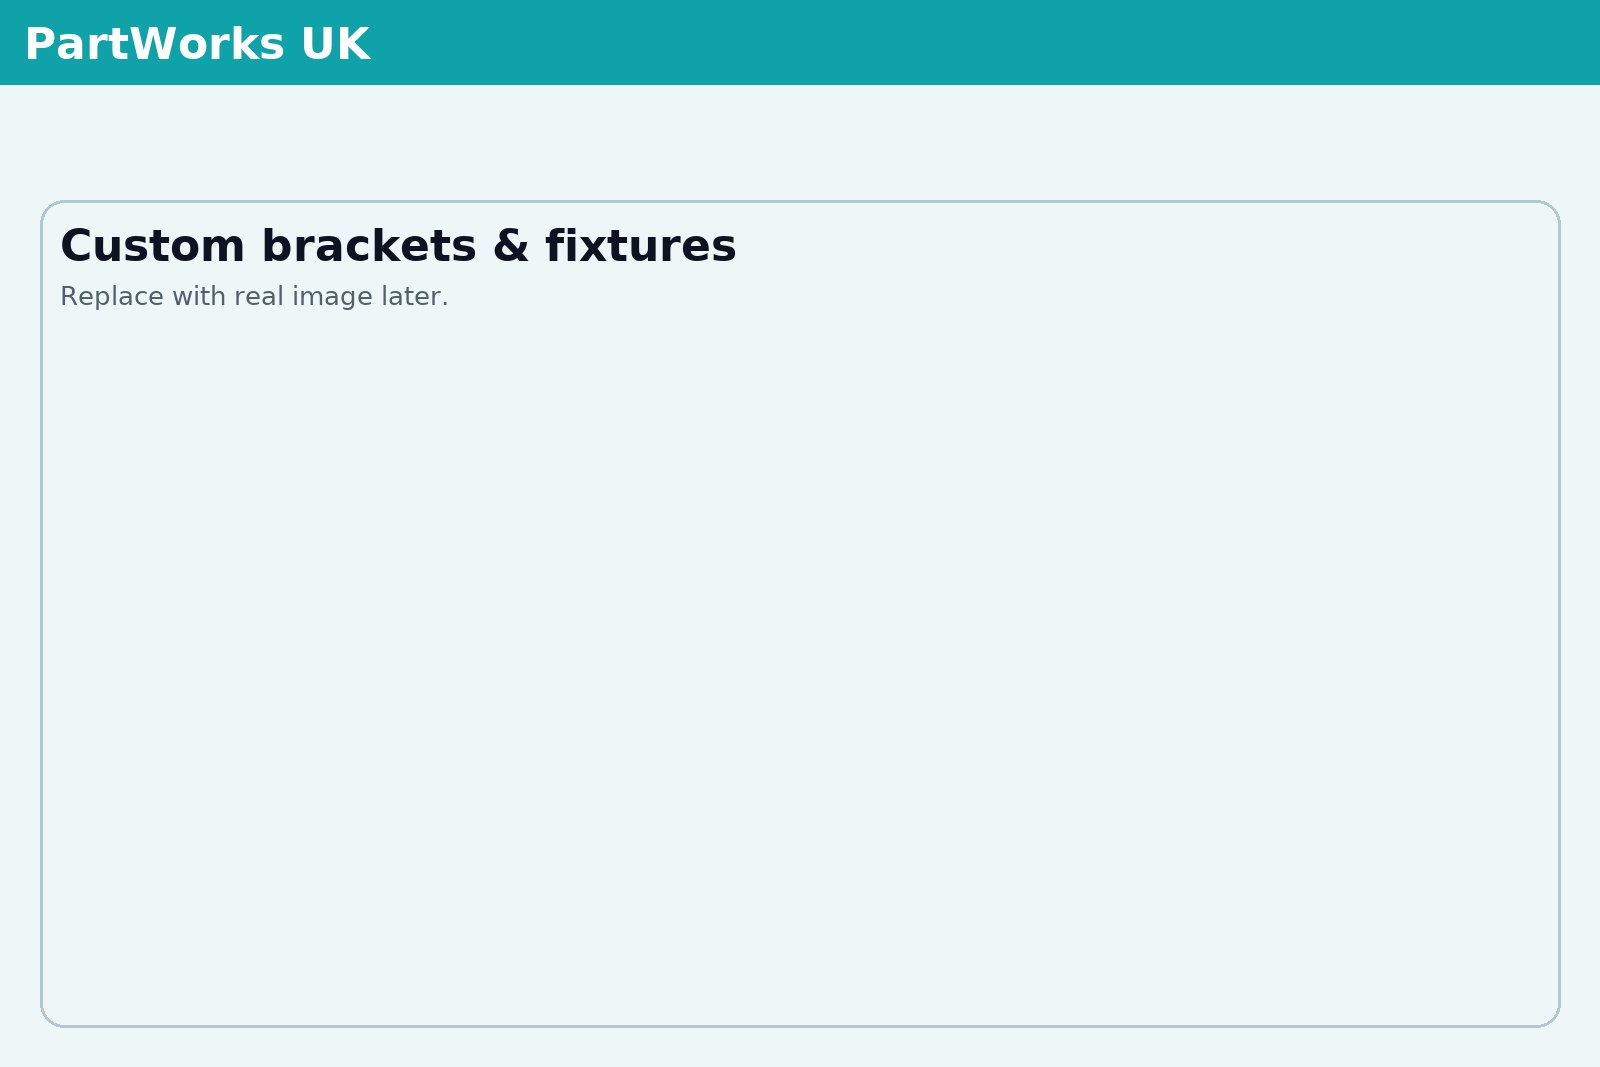Select the text 'Replace with real image later.'

(255, 296)
